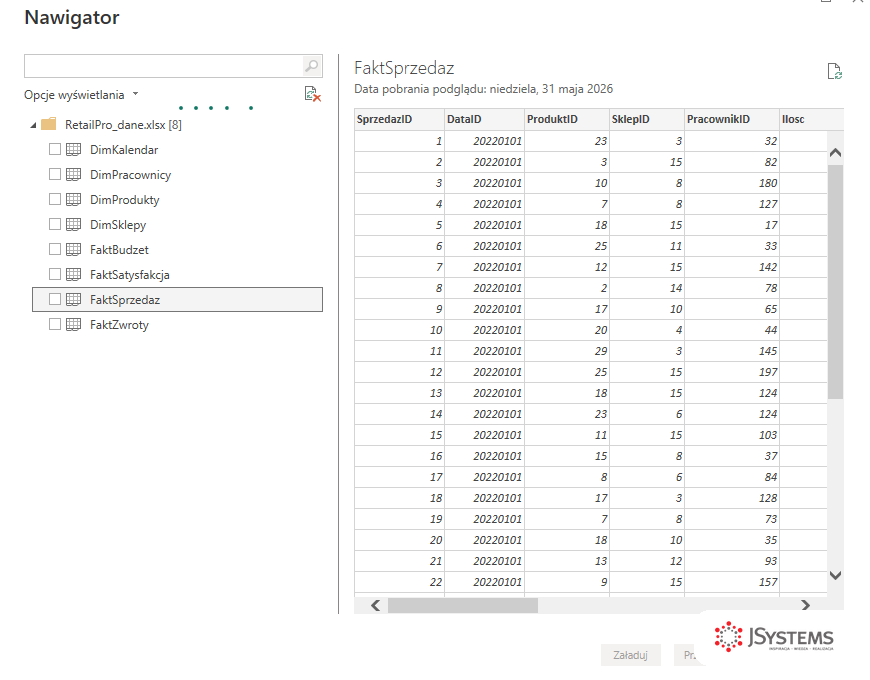Click the FaktSprzedaz preview title
Viewport: 870px width, 680px height.
coord(404,68)
